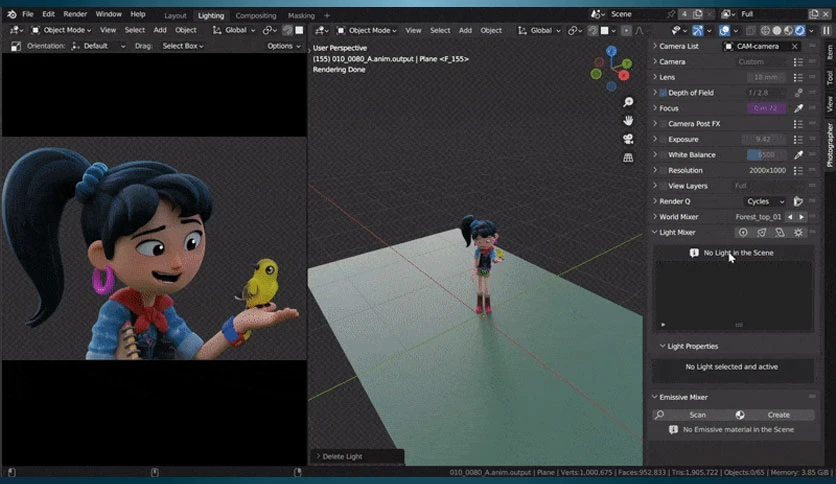836x484 pixels.
Task: Open the Render Q Cycles engine dropdown
Action: point(765,201)
